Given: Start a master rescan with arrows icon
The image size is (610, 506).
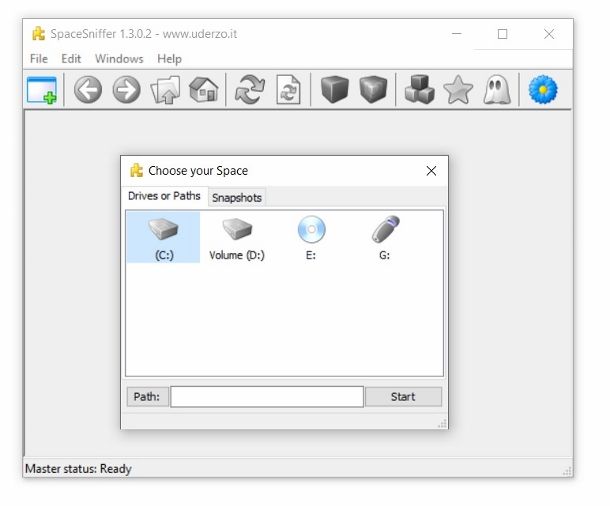Looking at the screenshot, I should pos(250,90).
